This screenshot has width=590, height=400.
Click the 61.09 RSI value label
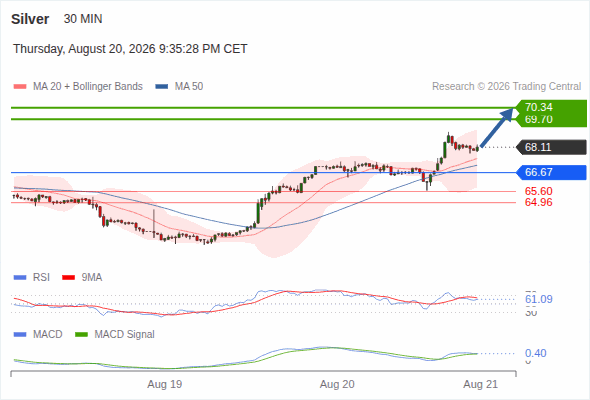click(x=539, y=300)
